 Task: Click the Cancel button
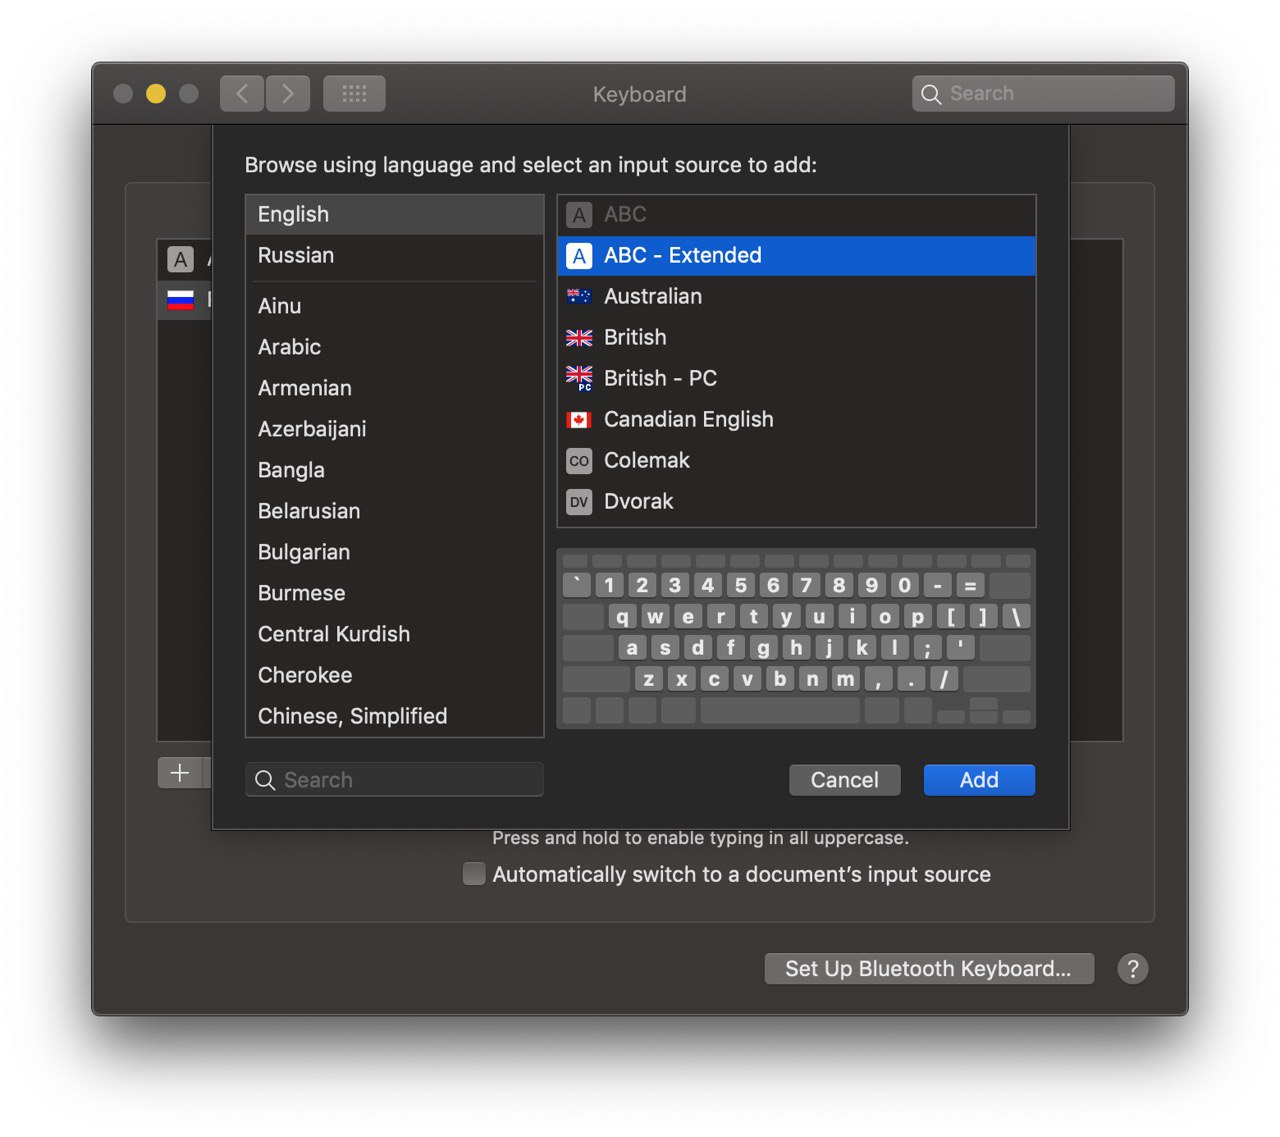click(844, 780)
